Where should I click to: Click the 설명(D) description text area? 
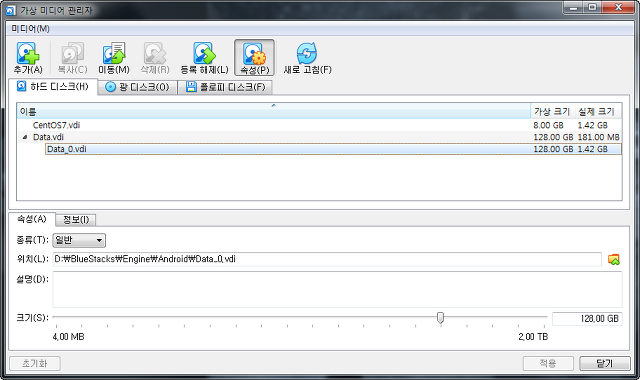click(337, 289)
